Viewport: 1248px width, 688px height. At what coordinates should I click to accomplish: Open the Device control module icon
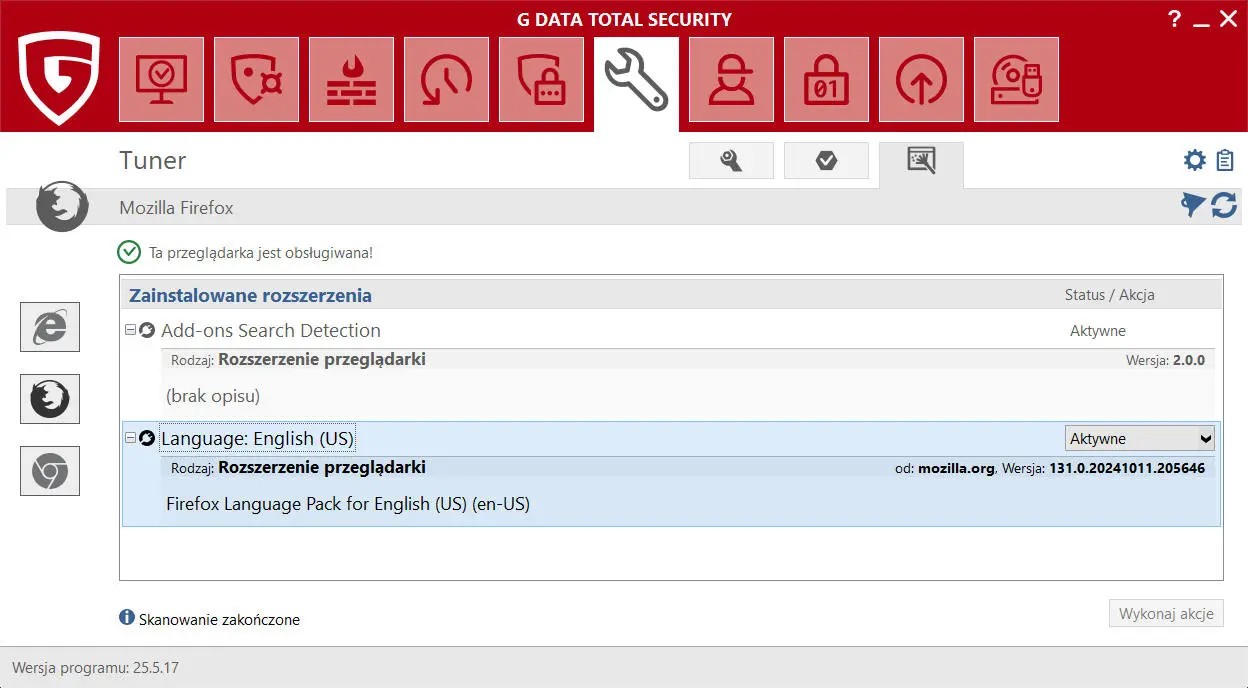click(1016, 80)
